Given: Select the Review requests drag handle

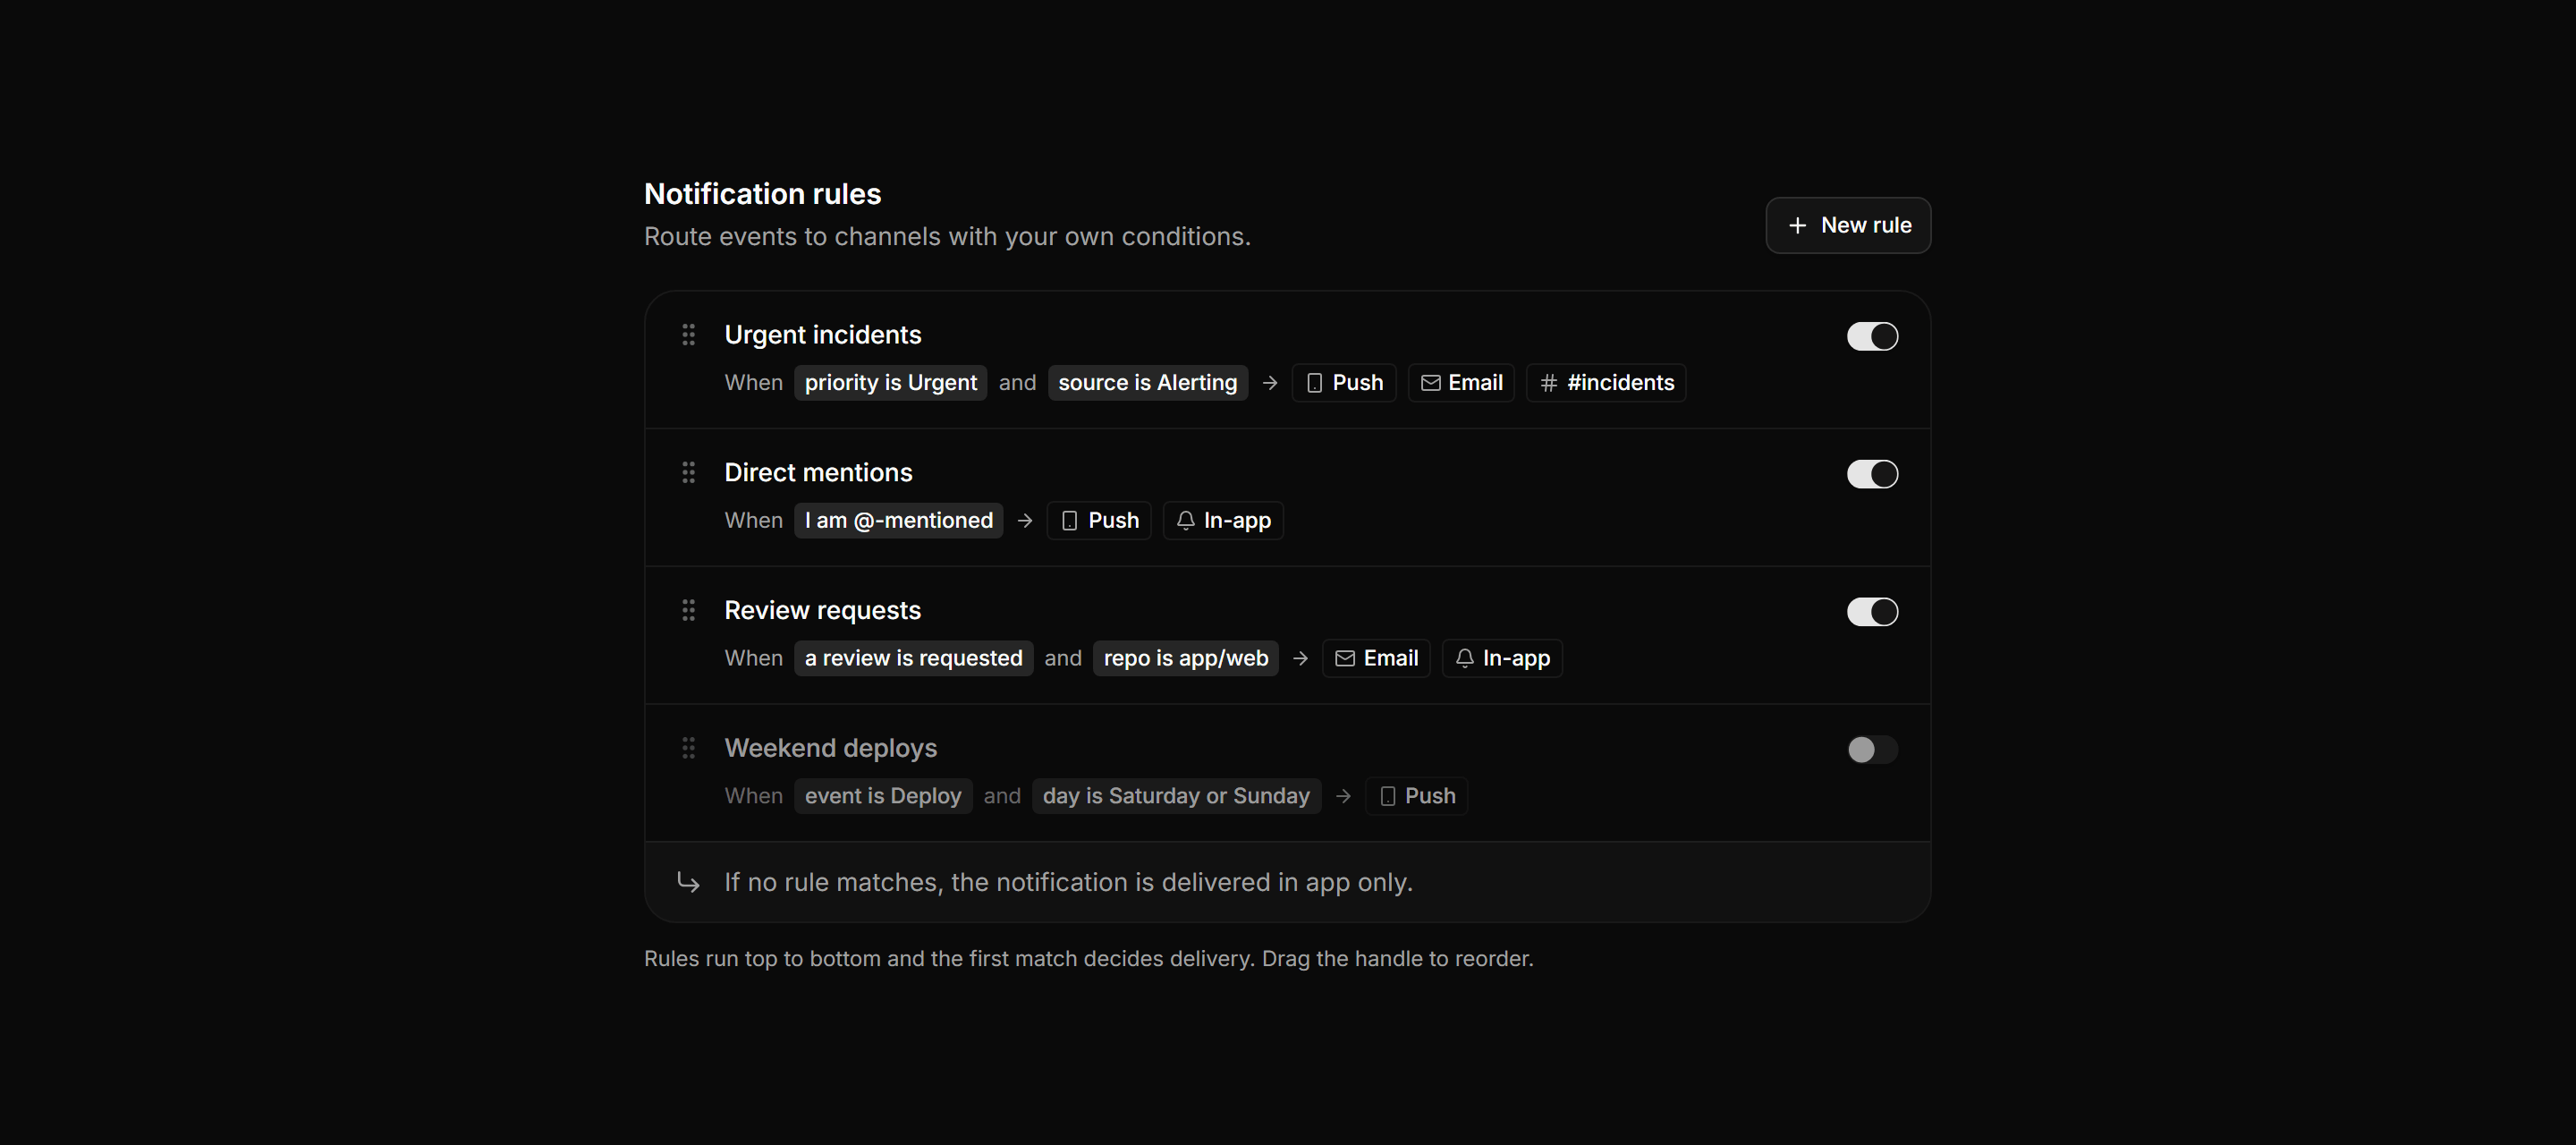Looking at the screenshot, I should [688, 610].
